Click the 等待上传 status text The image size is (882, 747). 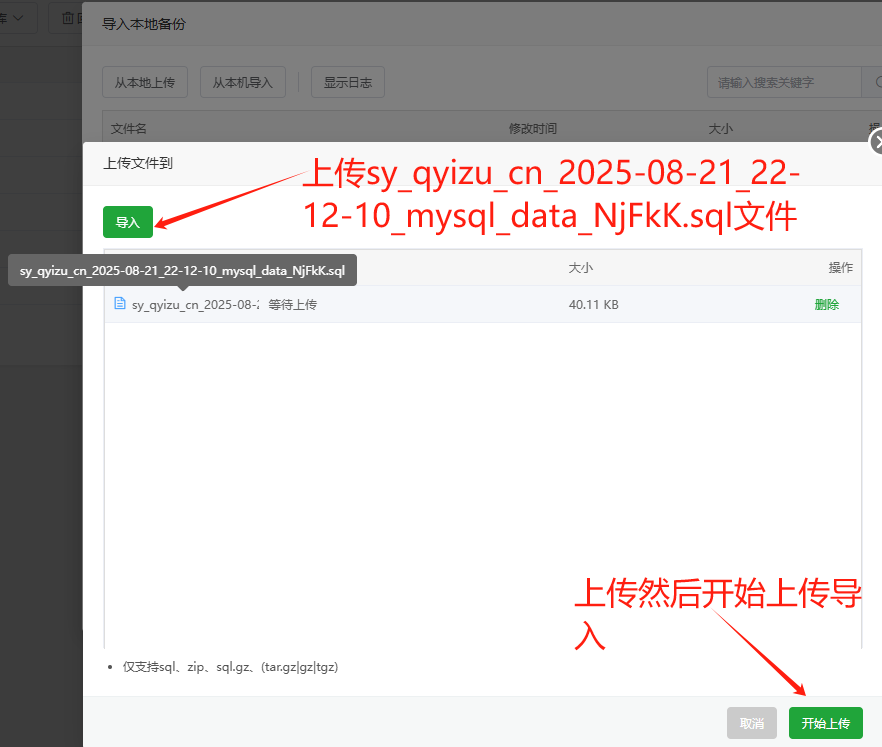click(x=292, y=305)
